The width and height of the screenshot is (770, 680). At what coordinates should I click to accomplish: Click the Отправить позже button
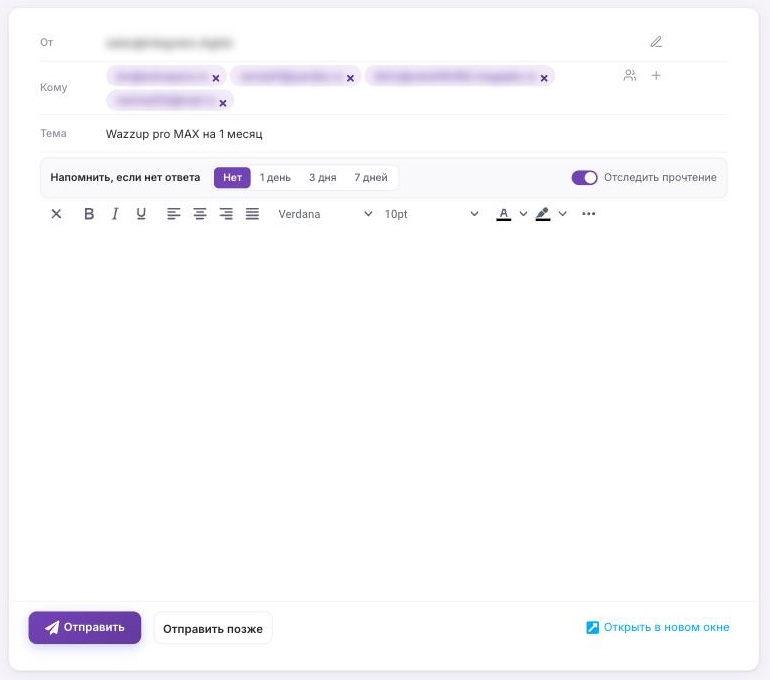point(213,628)
